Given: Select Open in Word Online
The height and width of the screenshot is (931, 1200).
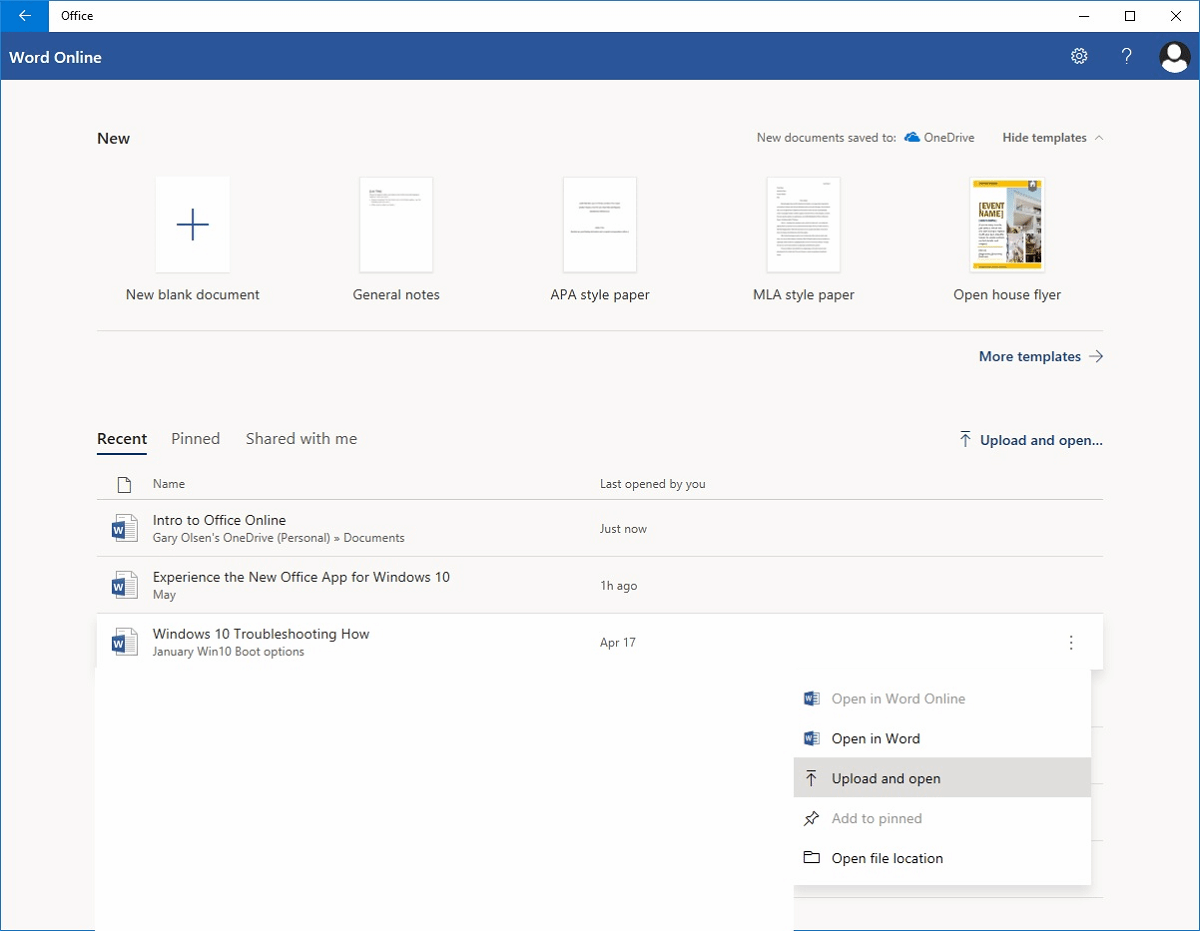Looking at the screenshot, I should click(x=897, y=698).
